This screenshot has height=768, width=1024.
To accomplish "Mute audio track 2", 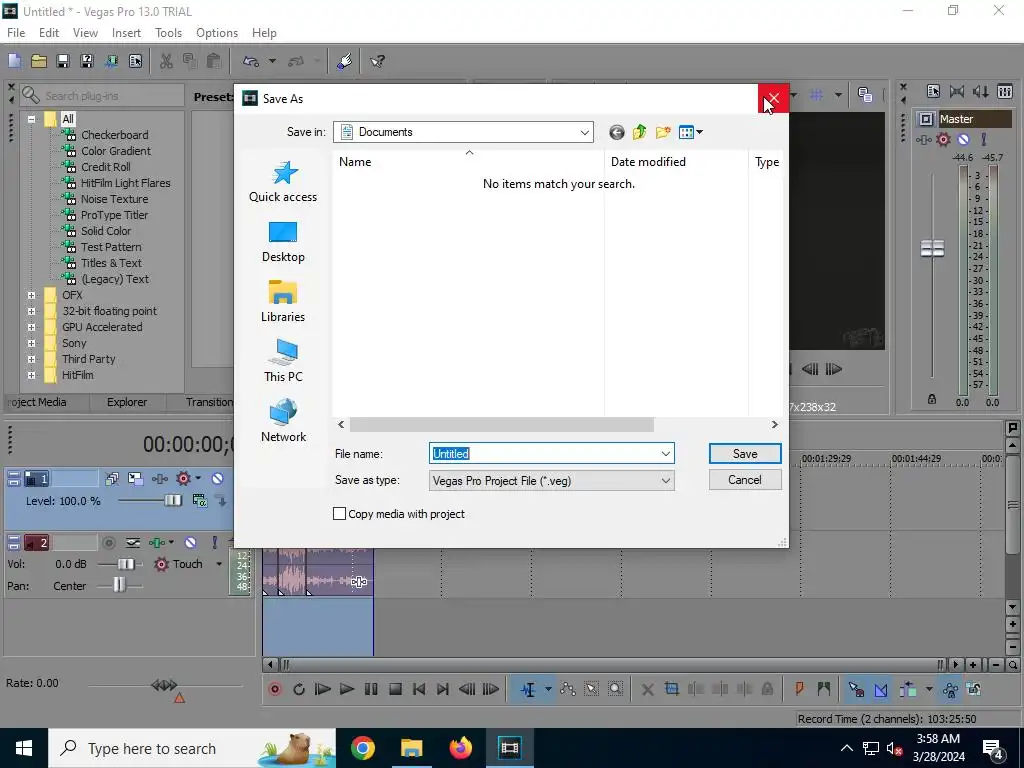I will click(x=190, y=543).
